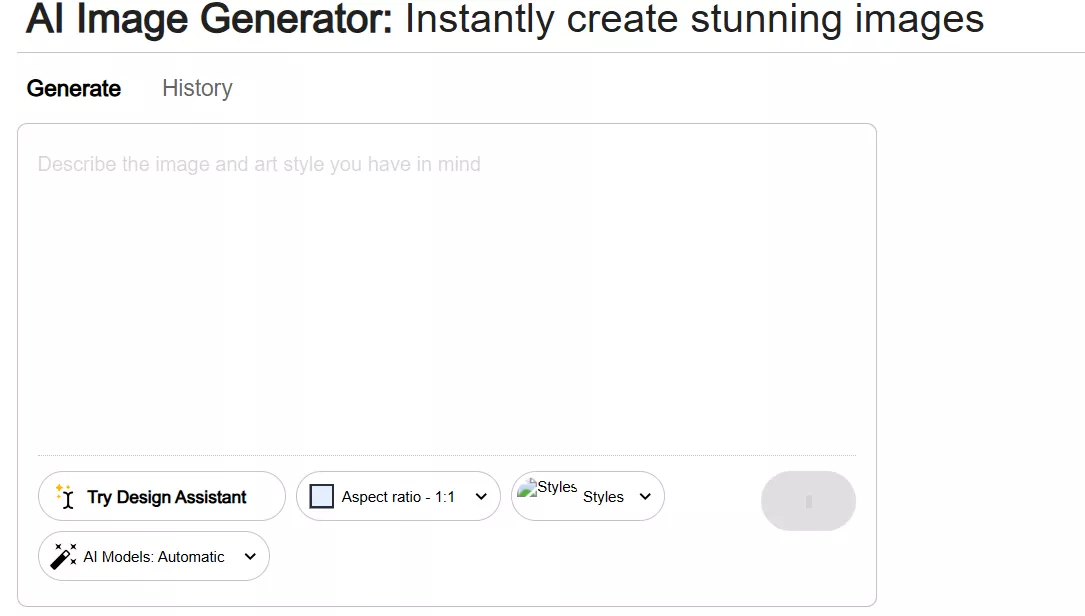Click the sparkle text-cursor Design Assistant icon
This screenshot has height=616, width=1085.
(x=65, y=496)
